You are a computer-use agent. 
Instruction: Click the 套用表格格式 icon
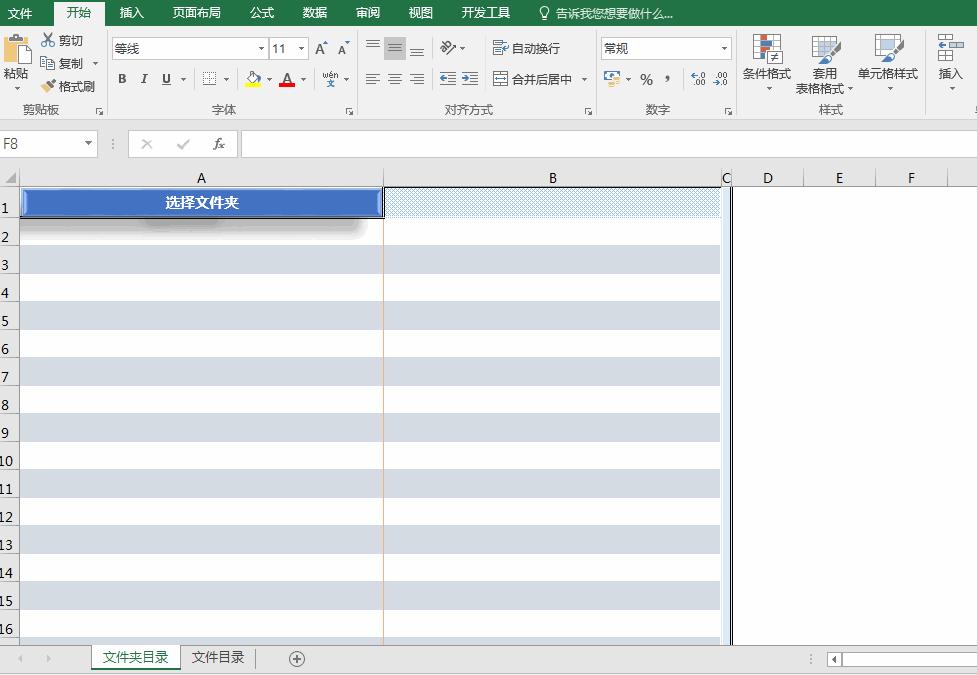coord(826,62)
